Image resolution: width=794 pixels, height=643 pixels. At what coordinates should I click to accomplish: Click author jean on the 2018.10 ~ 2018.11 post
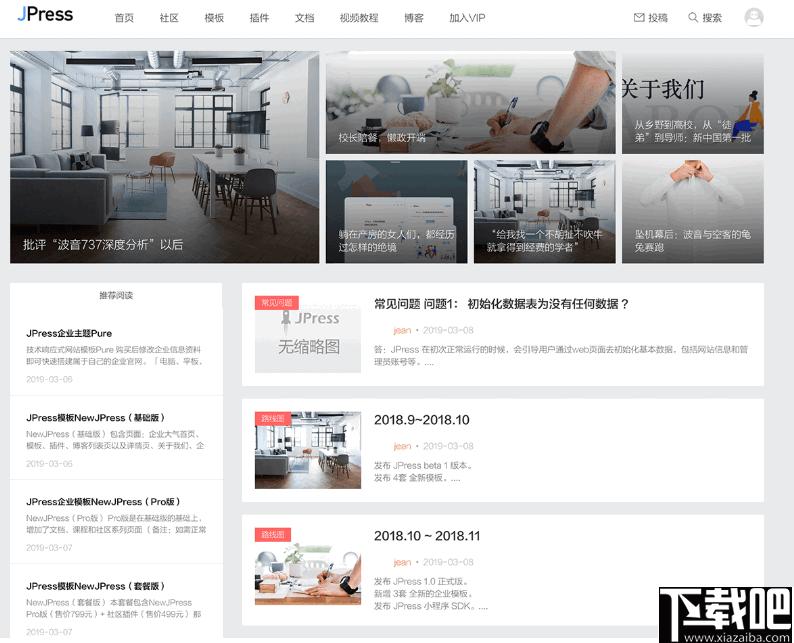(402, 562)
